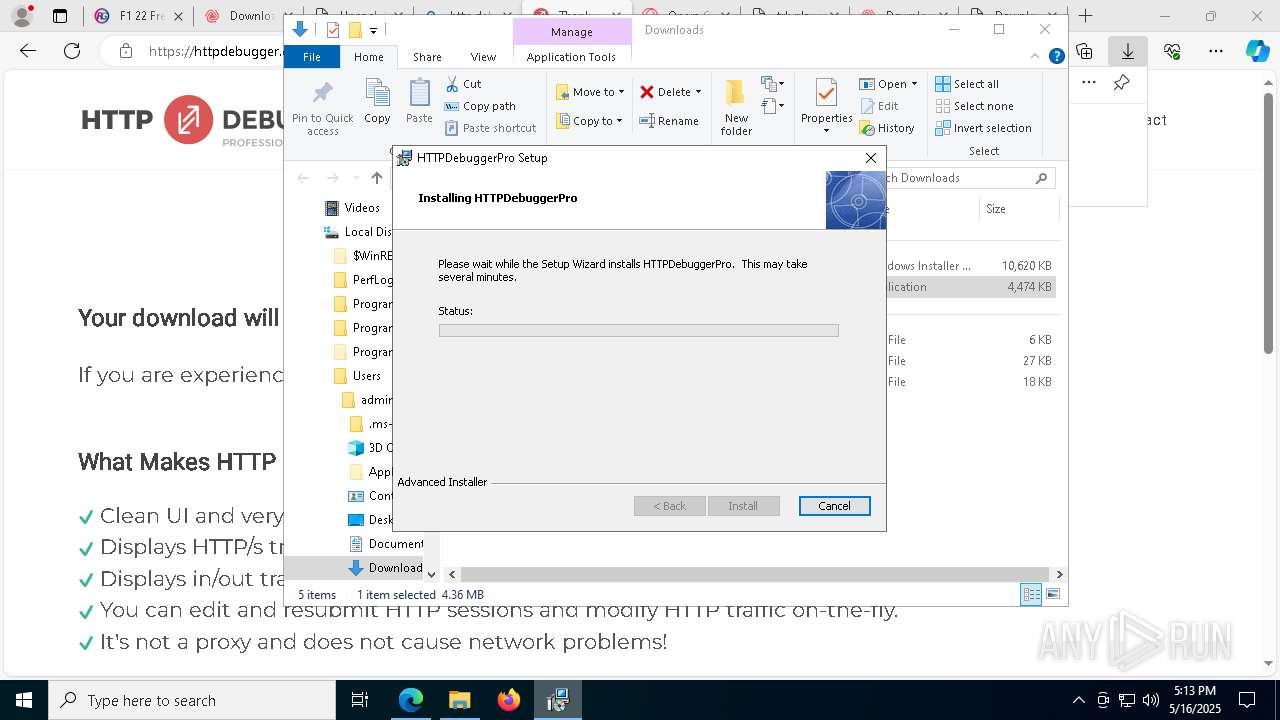
Task: Click Select none in ribbon
Action: click(974, 106)
